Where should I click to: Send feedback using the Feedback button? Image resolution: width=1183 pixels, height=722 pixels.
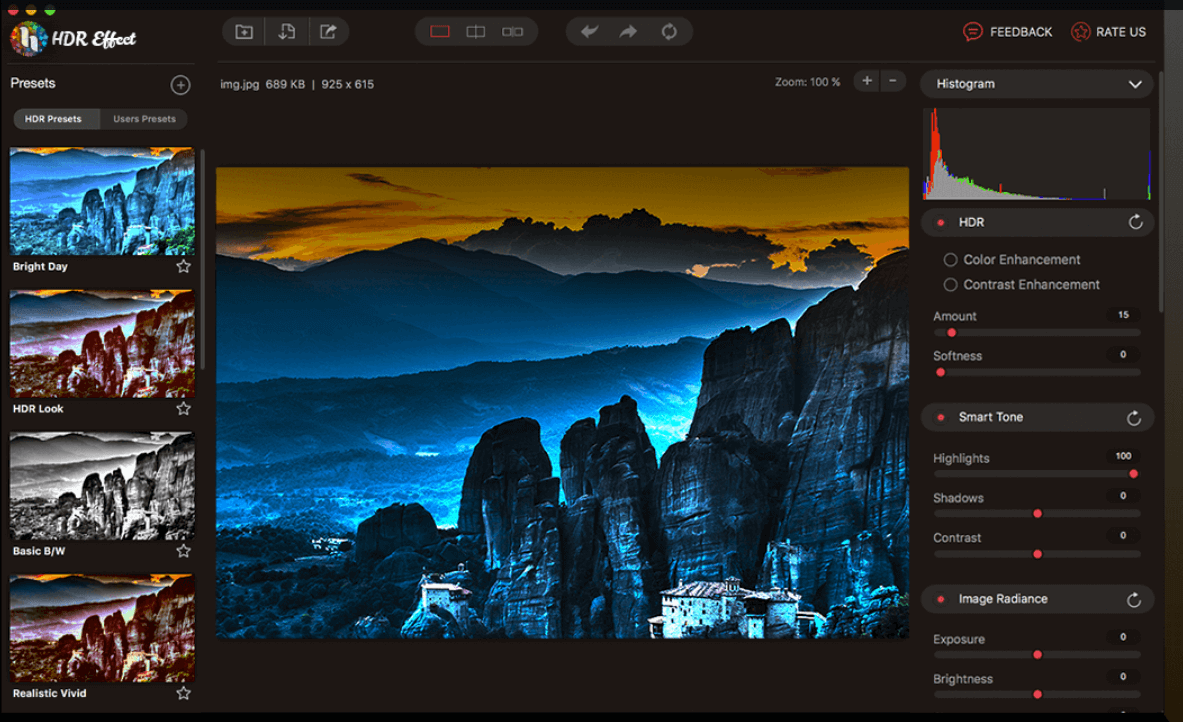click(1008, 31)
